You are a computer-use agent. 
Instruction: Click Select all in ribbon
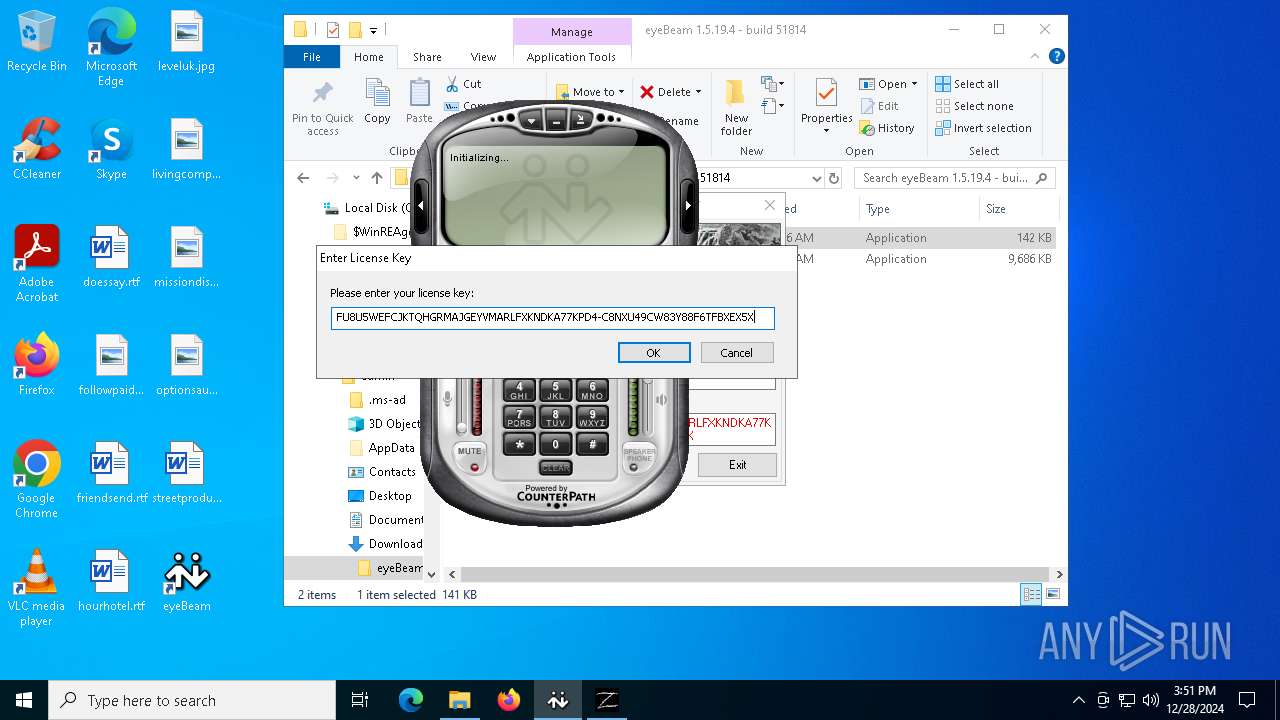pos(967,84)
